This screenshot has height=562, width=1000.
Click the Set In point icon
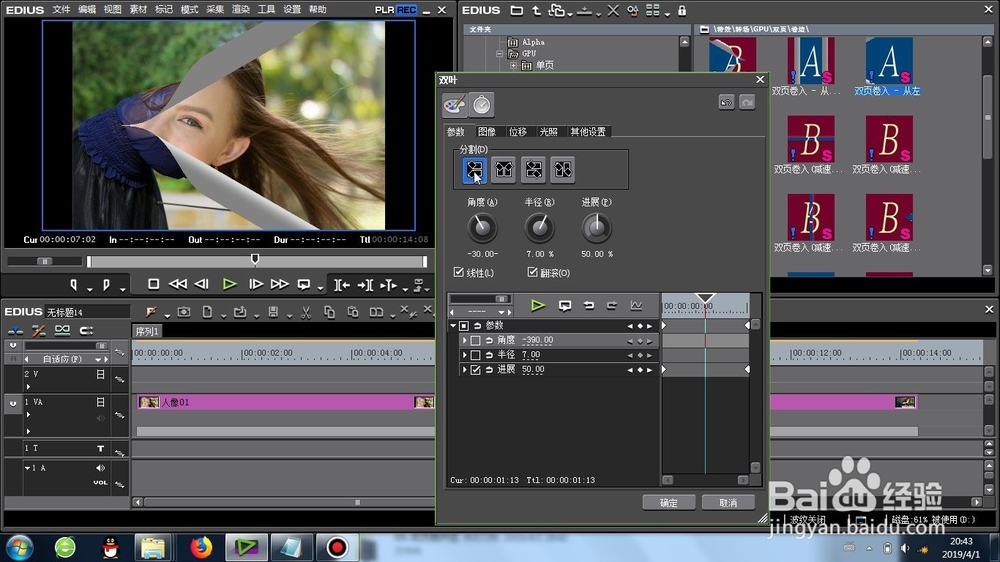coord(73,285)
